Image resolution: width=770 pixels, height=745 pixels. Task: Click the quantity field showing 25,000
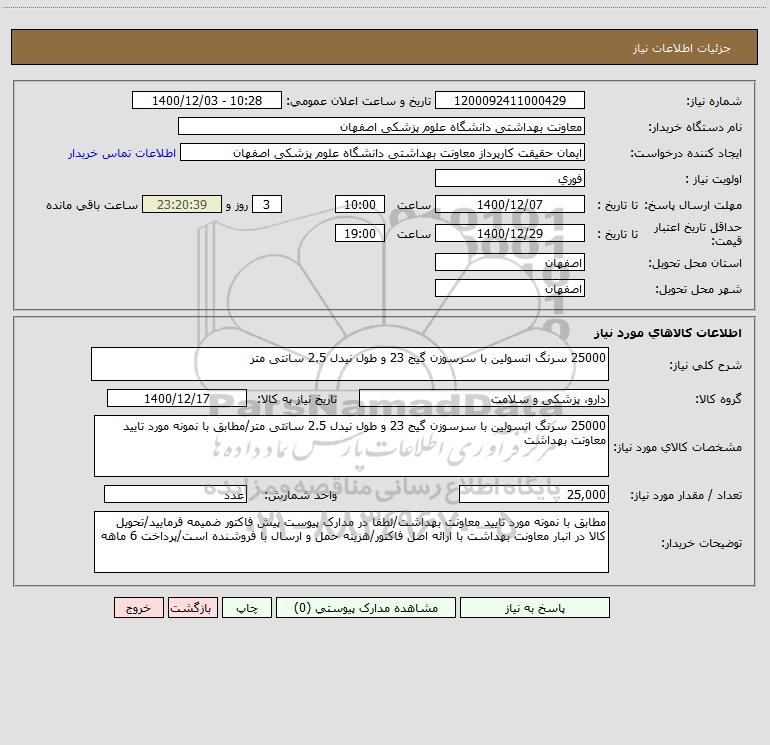[x=534, y=494]
